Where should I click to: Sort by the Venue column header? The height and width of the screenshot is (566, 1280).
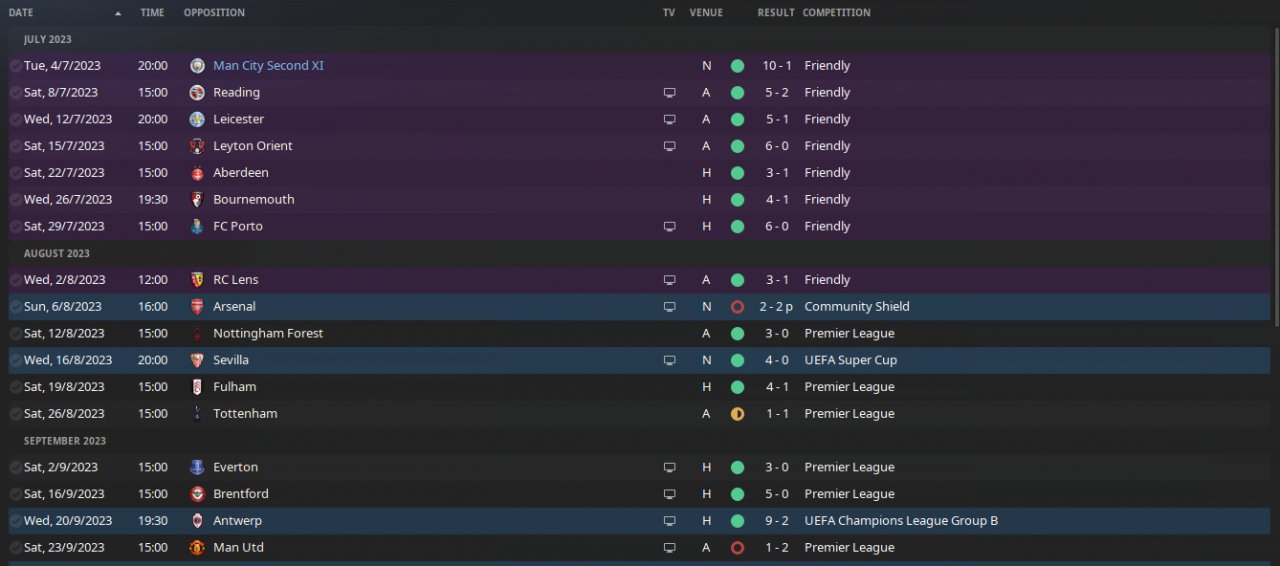tap(706, 13)
